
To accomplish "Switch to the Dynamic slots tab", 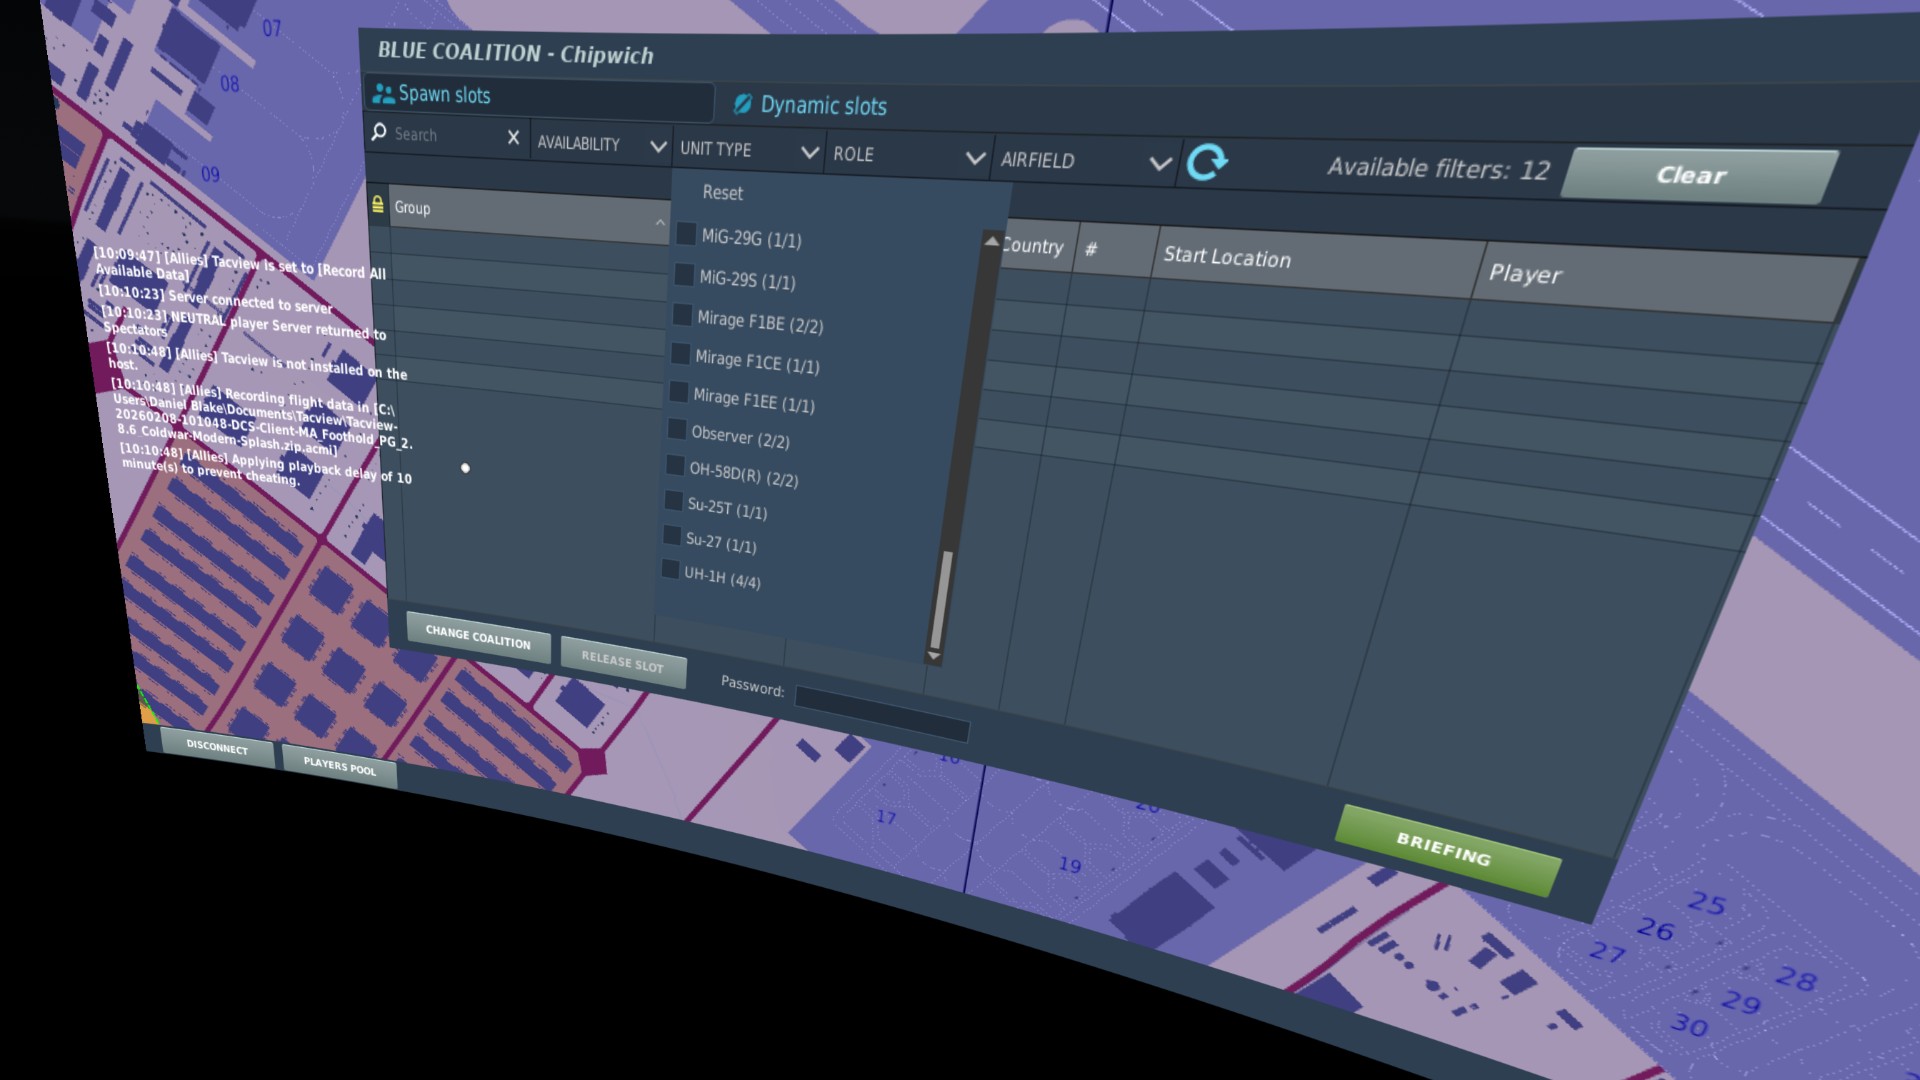I will tap(822, 106).
